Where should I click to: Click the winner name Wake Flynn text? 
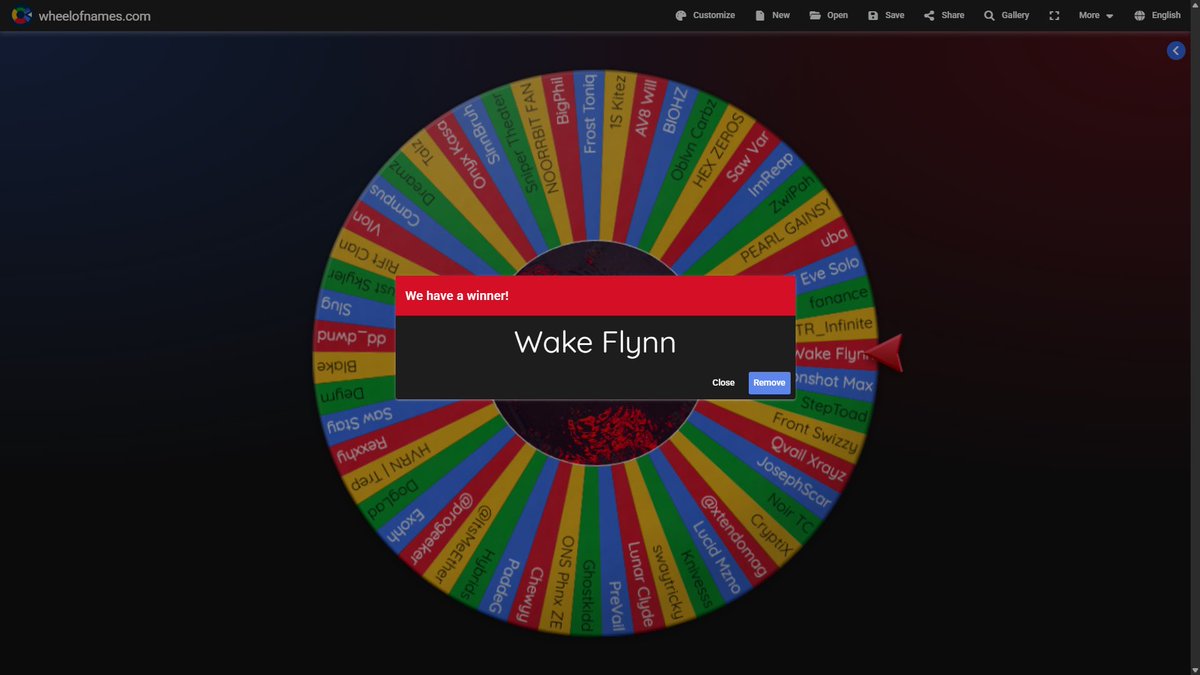(x=595, y=342)
